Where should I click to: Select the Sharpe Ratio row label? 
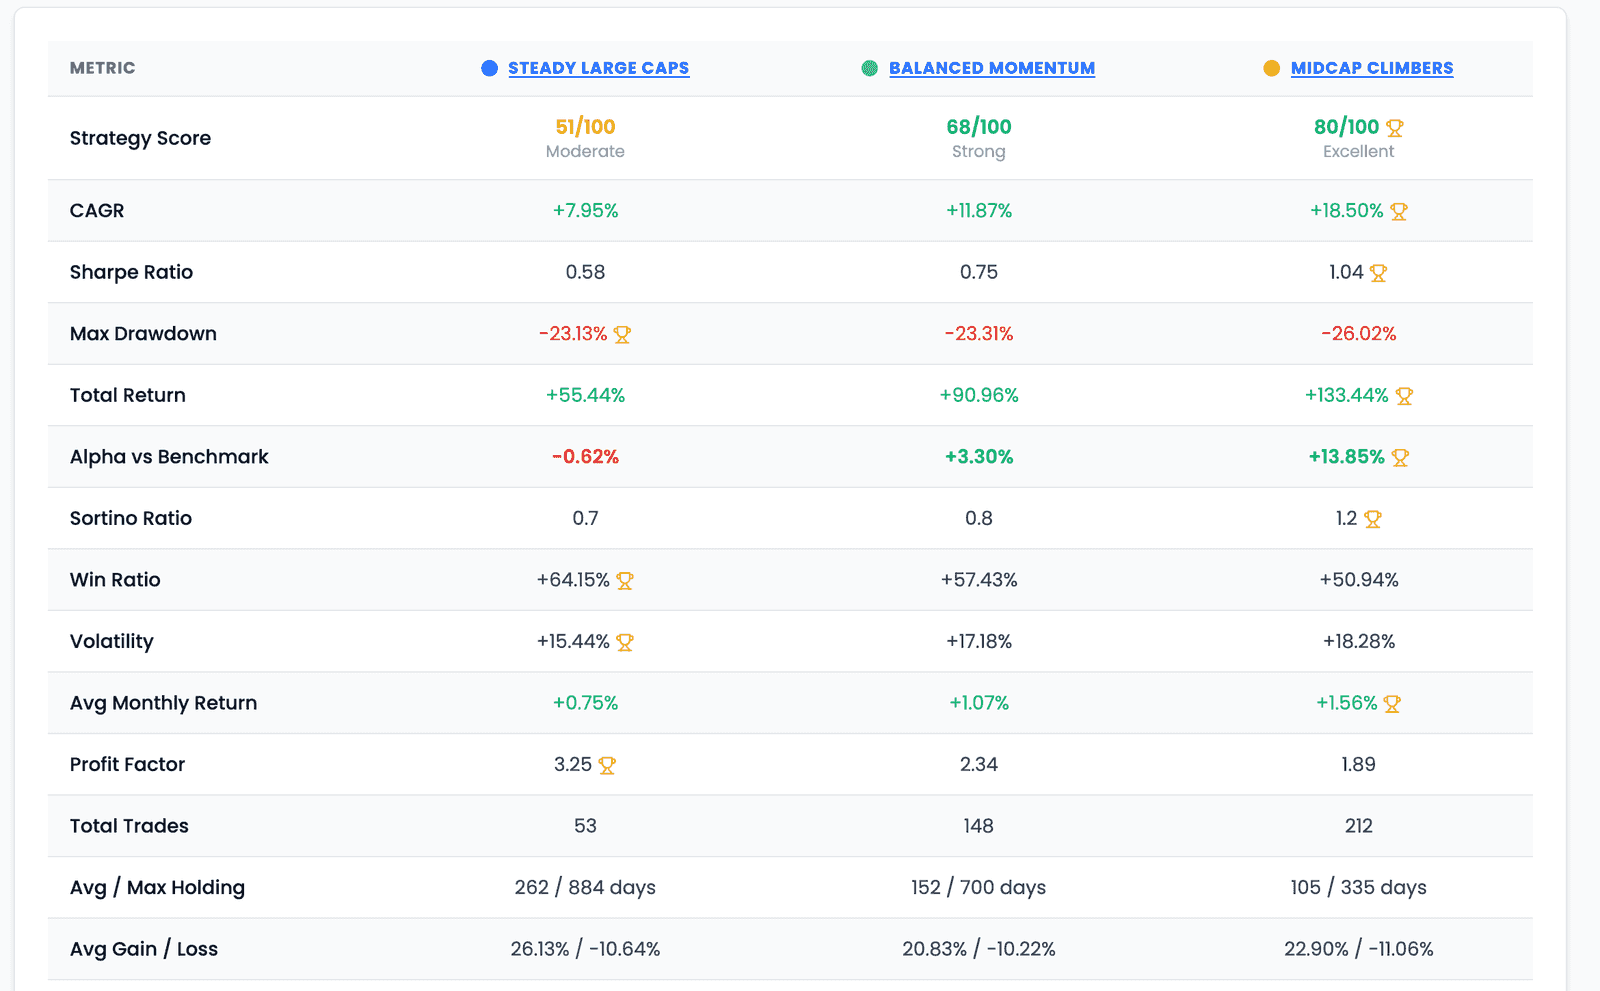(131, 272)
